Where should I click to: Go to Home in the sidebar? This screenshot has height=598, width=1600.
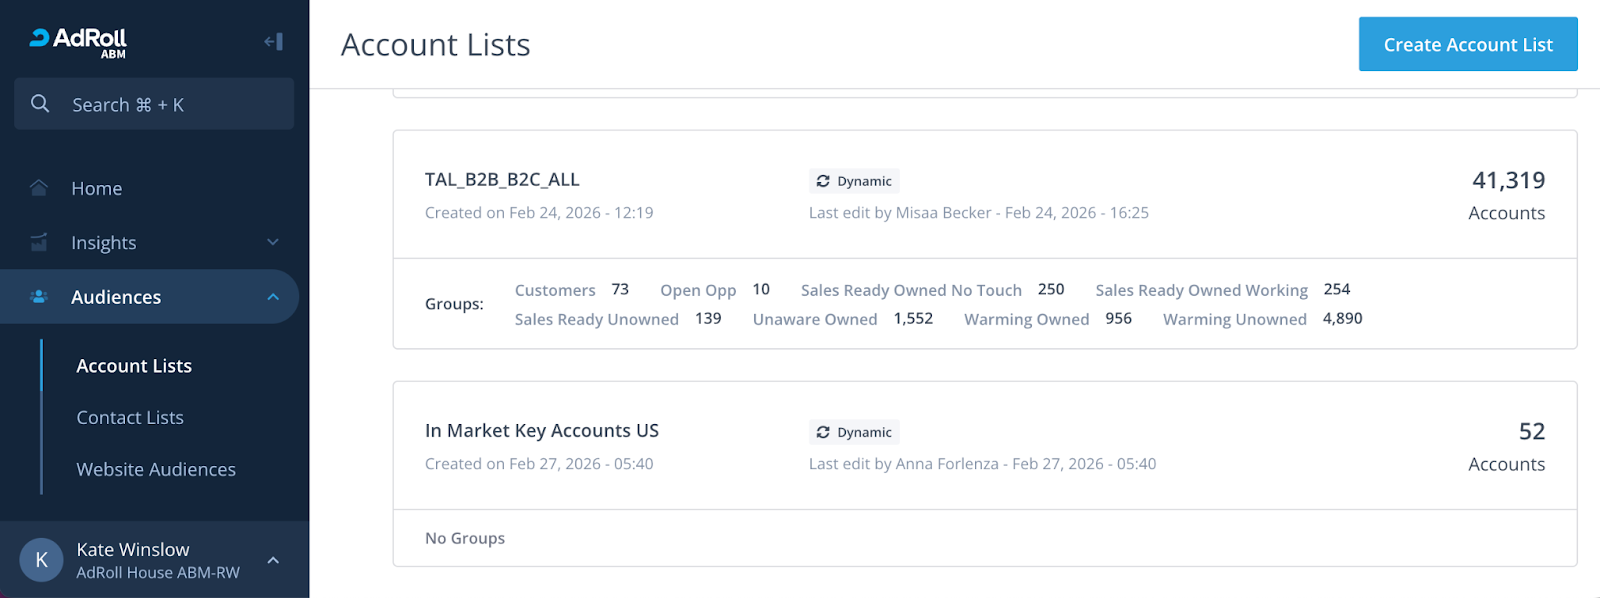pos(97,188)
